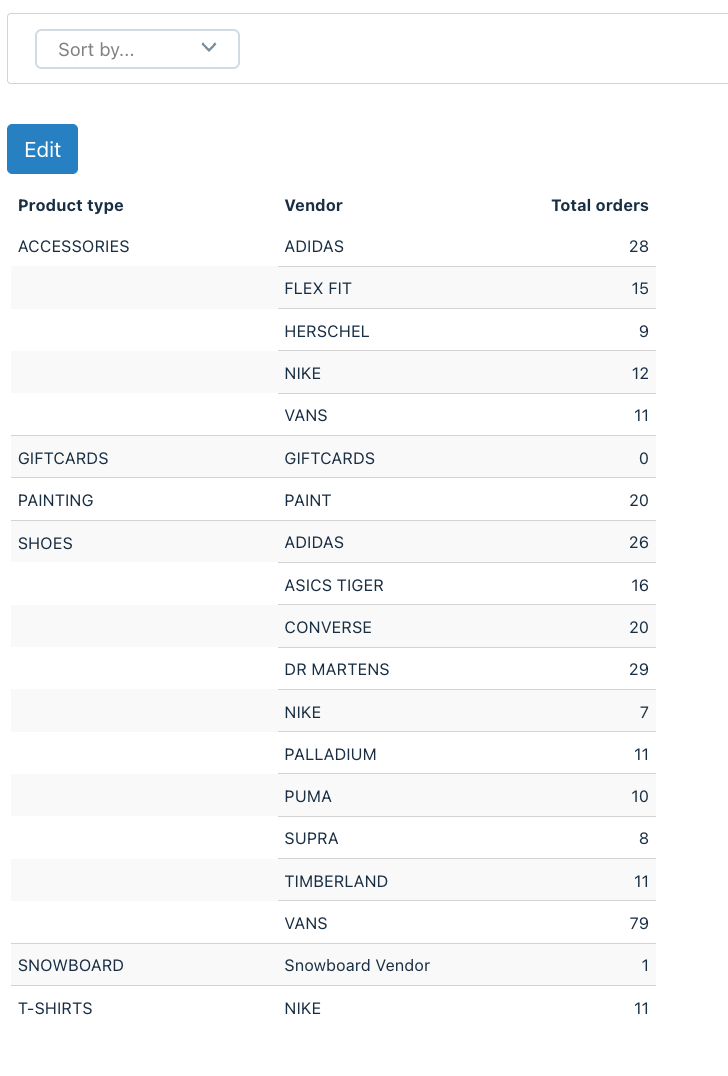The height and width of the screenshot is (1076, 728).
Task: Select the TIMBERLAND vendor row
Action: pyautogui.click(x=467, y=881)
